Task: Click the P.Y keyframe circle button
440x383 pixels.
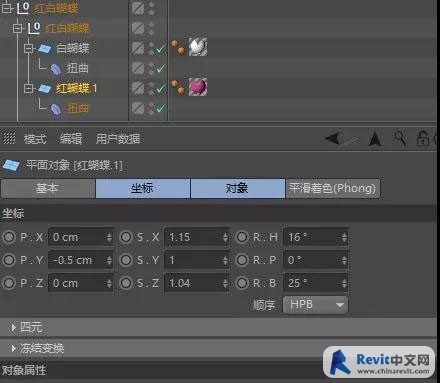Action: [x=9, y=260]
